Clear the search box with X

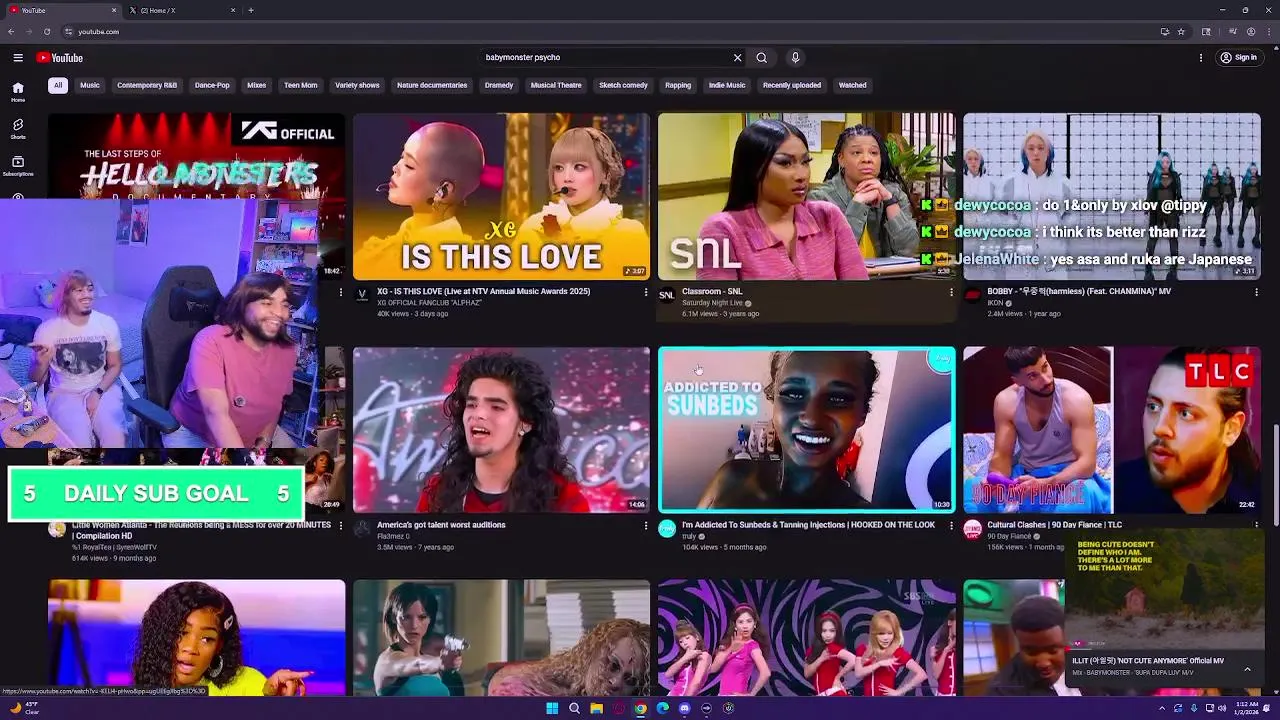click(738, 58)
